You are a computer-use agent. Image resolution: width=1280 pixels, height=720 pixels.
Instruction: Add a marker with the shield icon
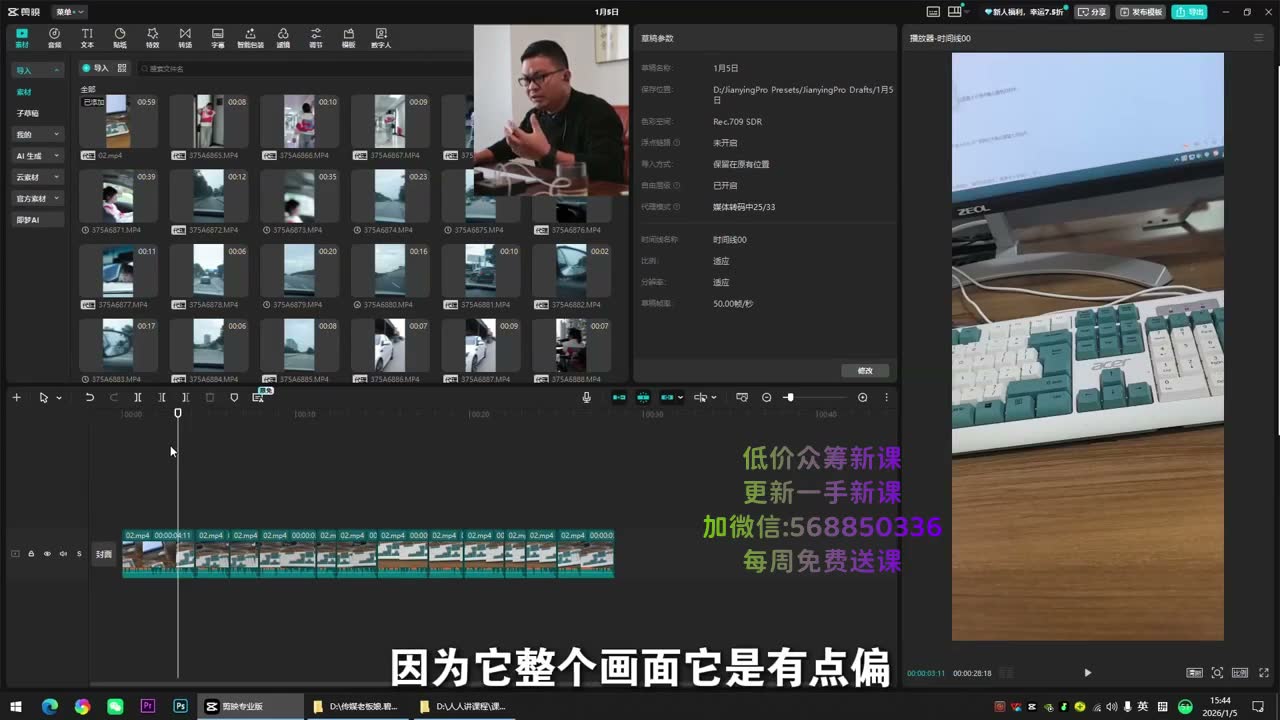[x=234, y=397]
